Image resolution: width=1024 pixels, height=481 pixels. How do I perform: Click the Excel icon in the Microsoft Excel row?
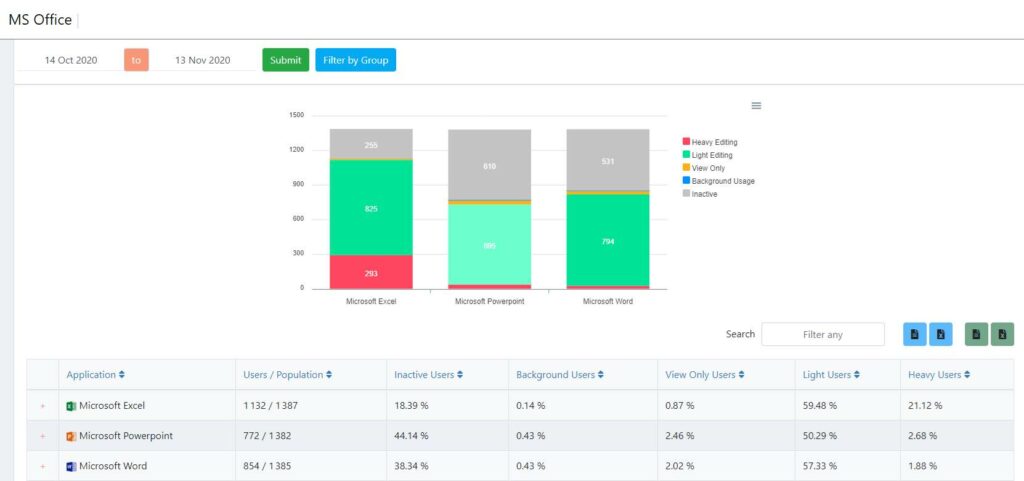[71, 406]
